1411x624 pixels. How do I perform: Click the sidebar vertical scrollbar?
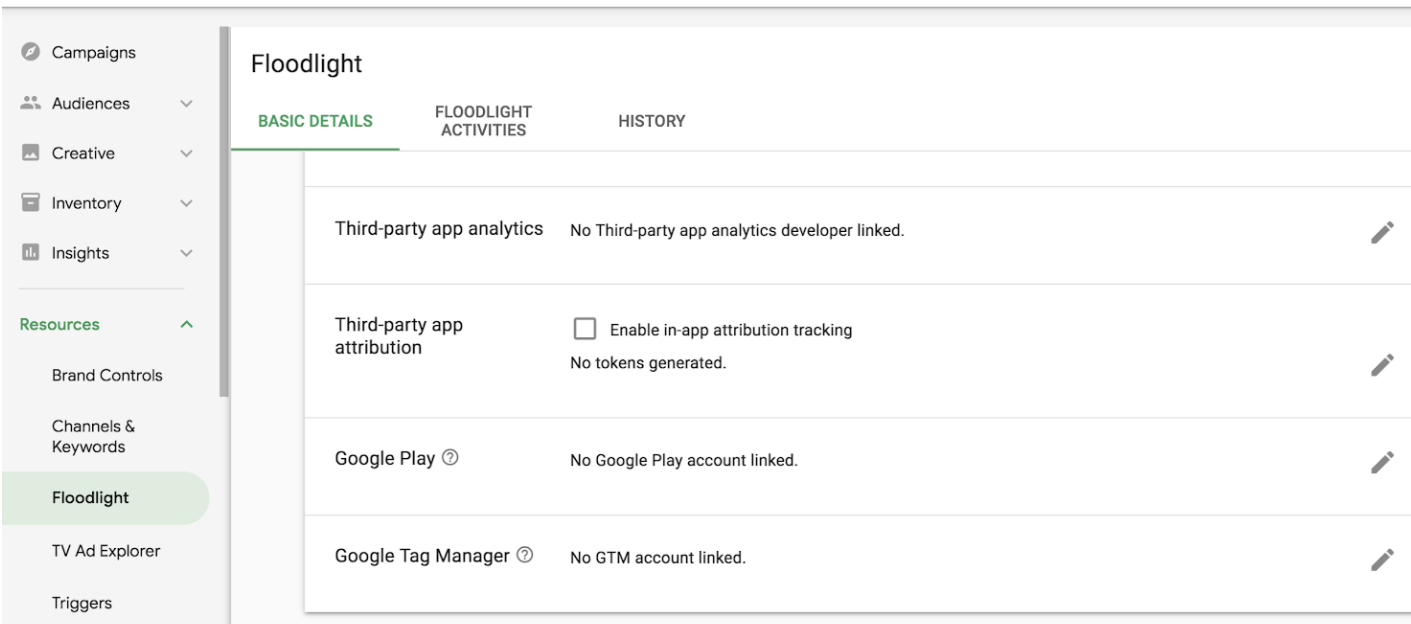coord(224,212)
